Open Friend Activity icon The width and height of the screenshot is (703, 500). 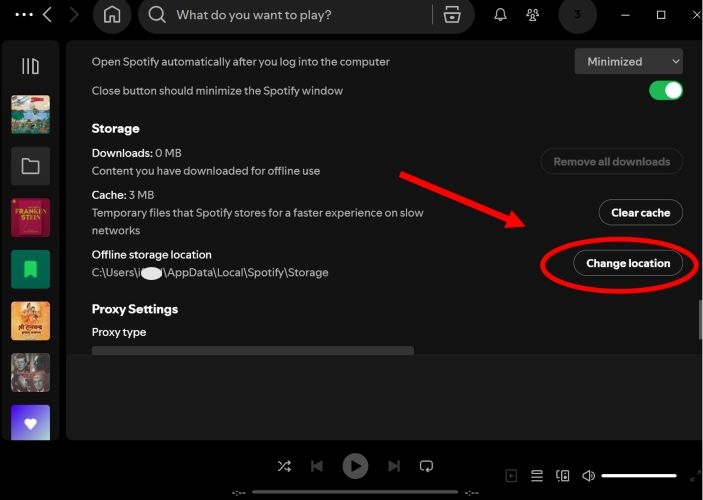(x=533, y=15)
